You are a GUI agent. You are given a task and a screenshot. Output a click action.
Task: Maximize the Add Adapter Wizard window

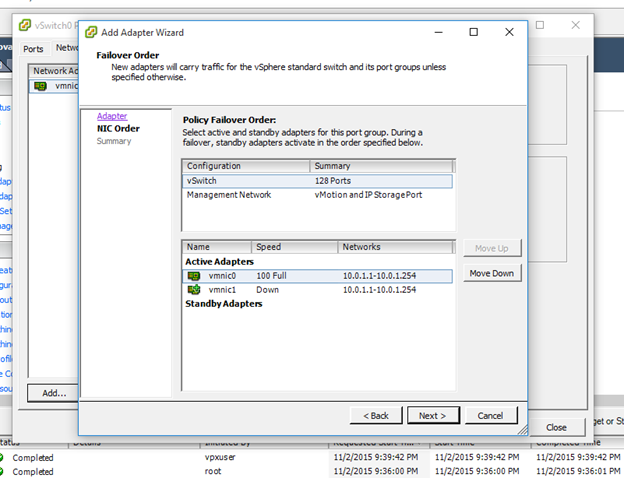click(474, 32)
